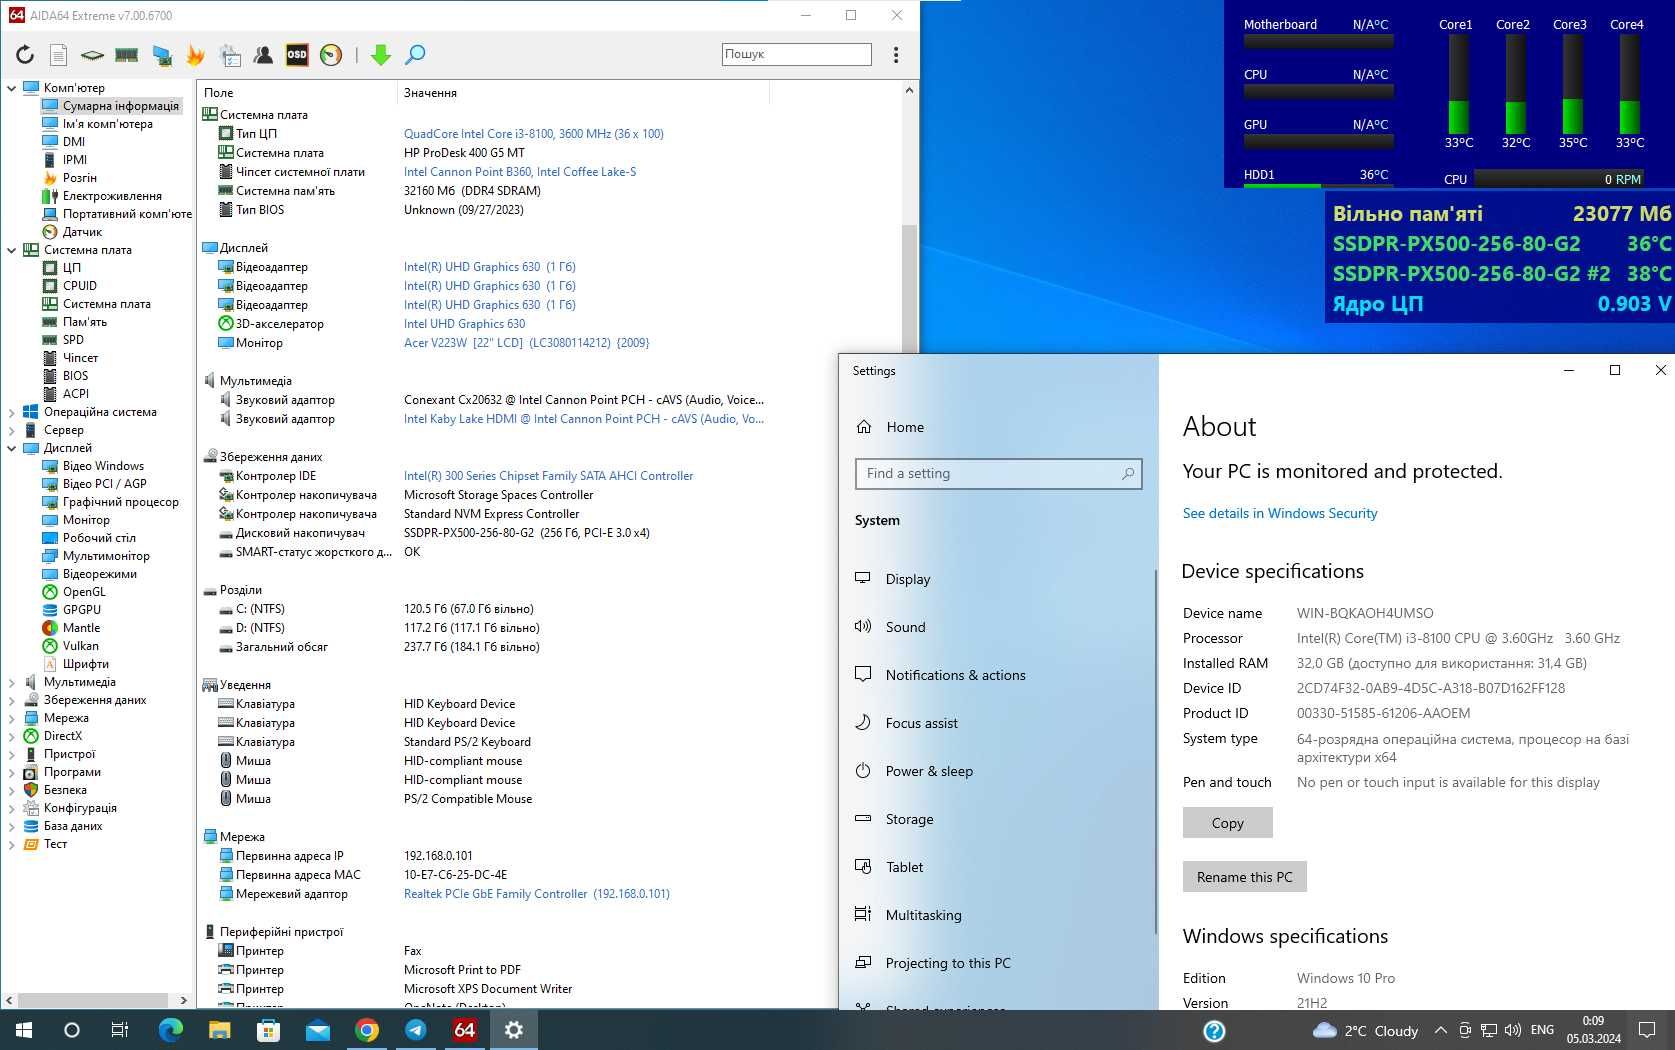Open Intel Cannon Point B360 chipset link
Viewport: 1675px width, 1050px height.
[x=520, y=172]
